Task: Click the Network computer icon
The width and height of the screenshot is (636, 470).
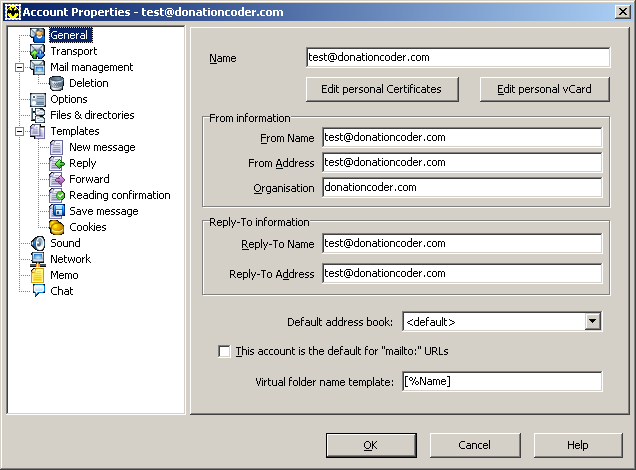Action: 37,259
